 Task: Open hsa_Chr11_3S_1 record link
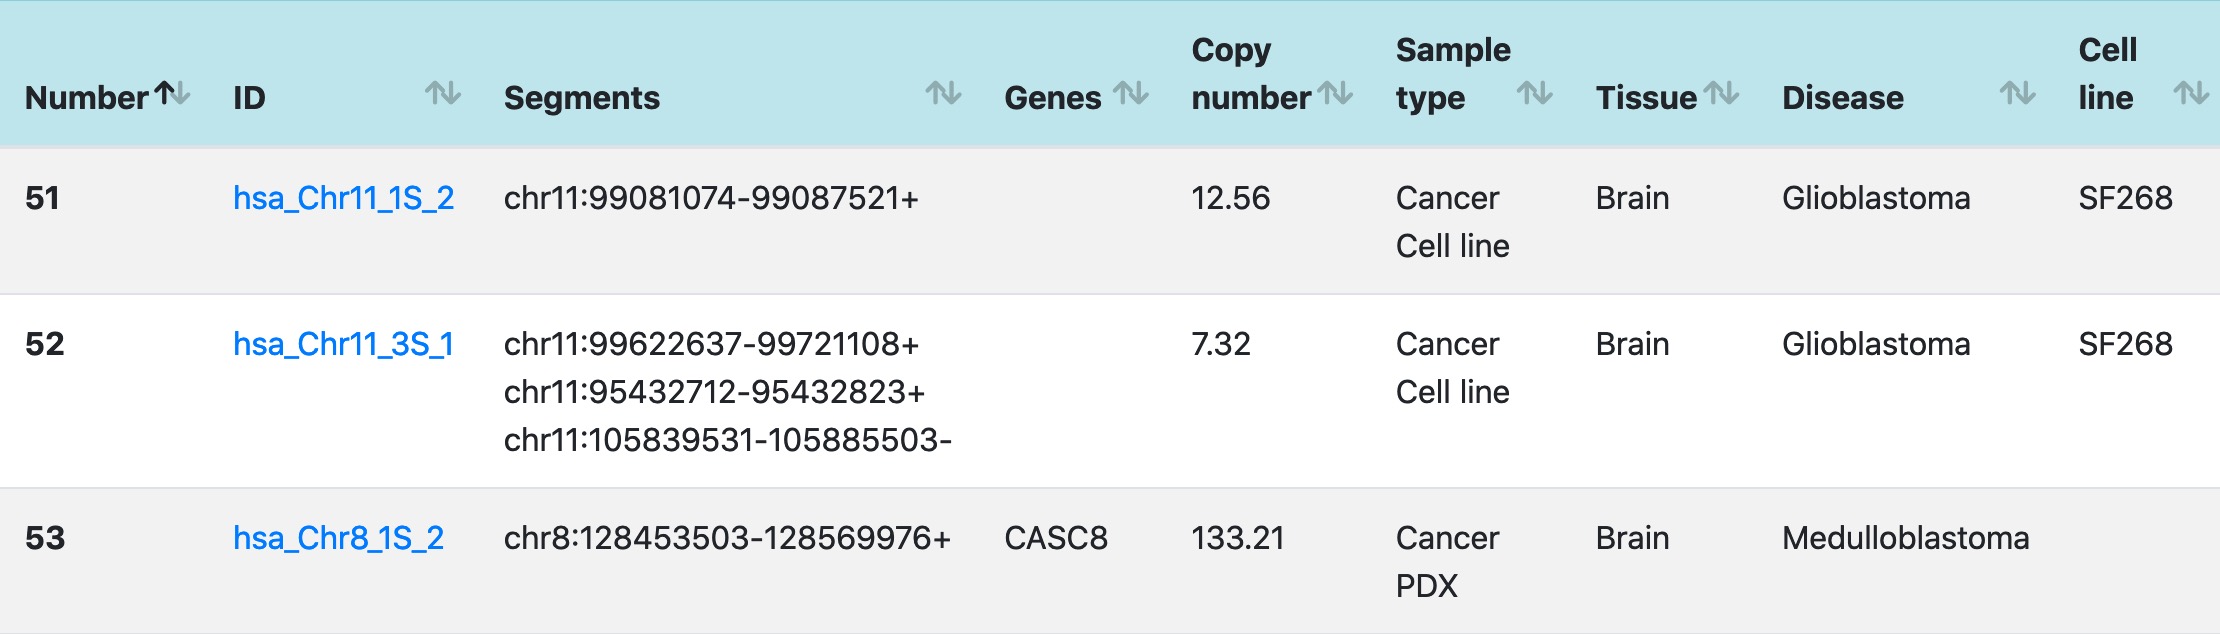coord(344,344)
